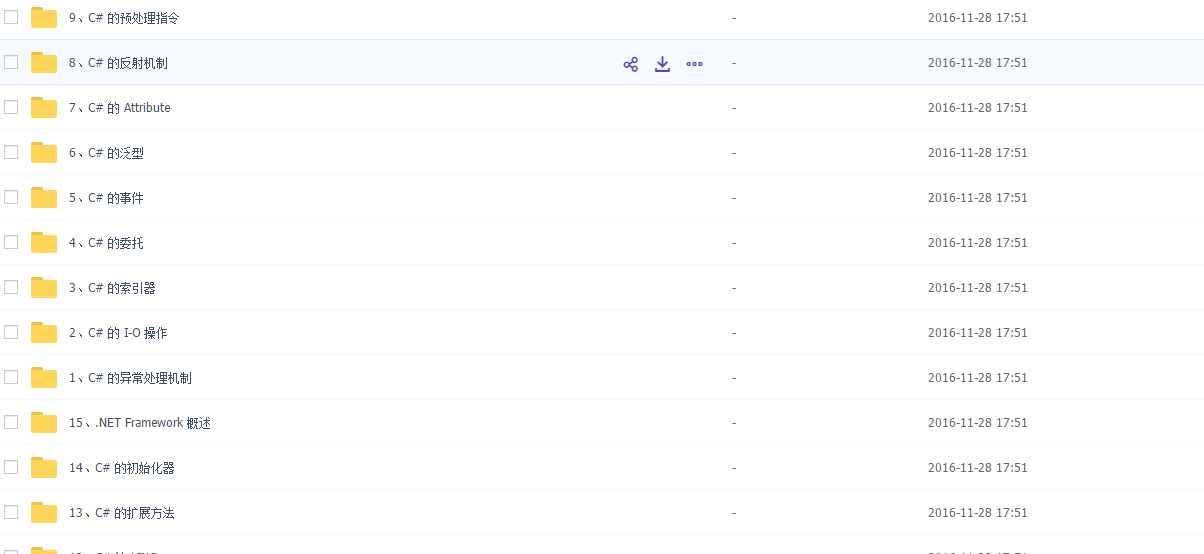The height and width of the screenshot is (554, 1204).
Task: Click folder icon of 1、C# 的异常处理机制
Action: pyautogui.click(x=44, y=377)
